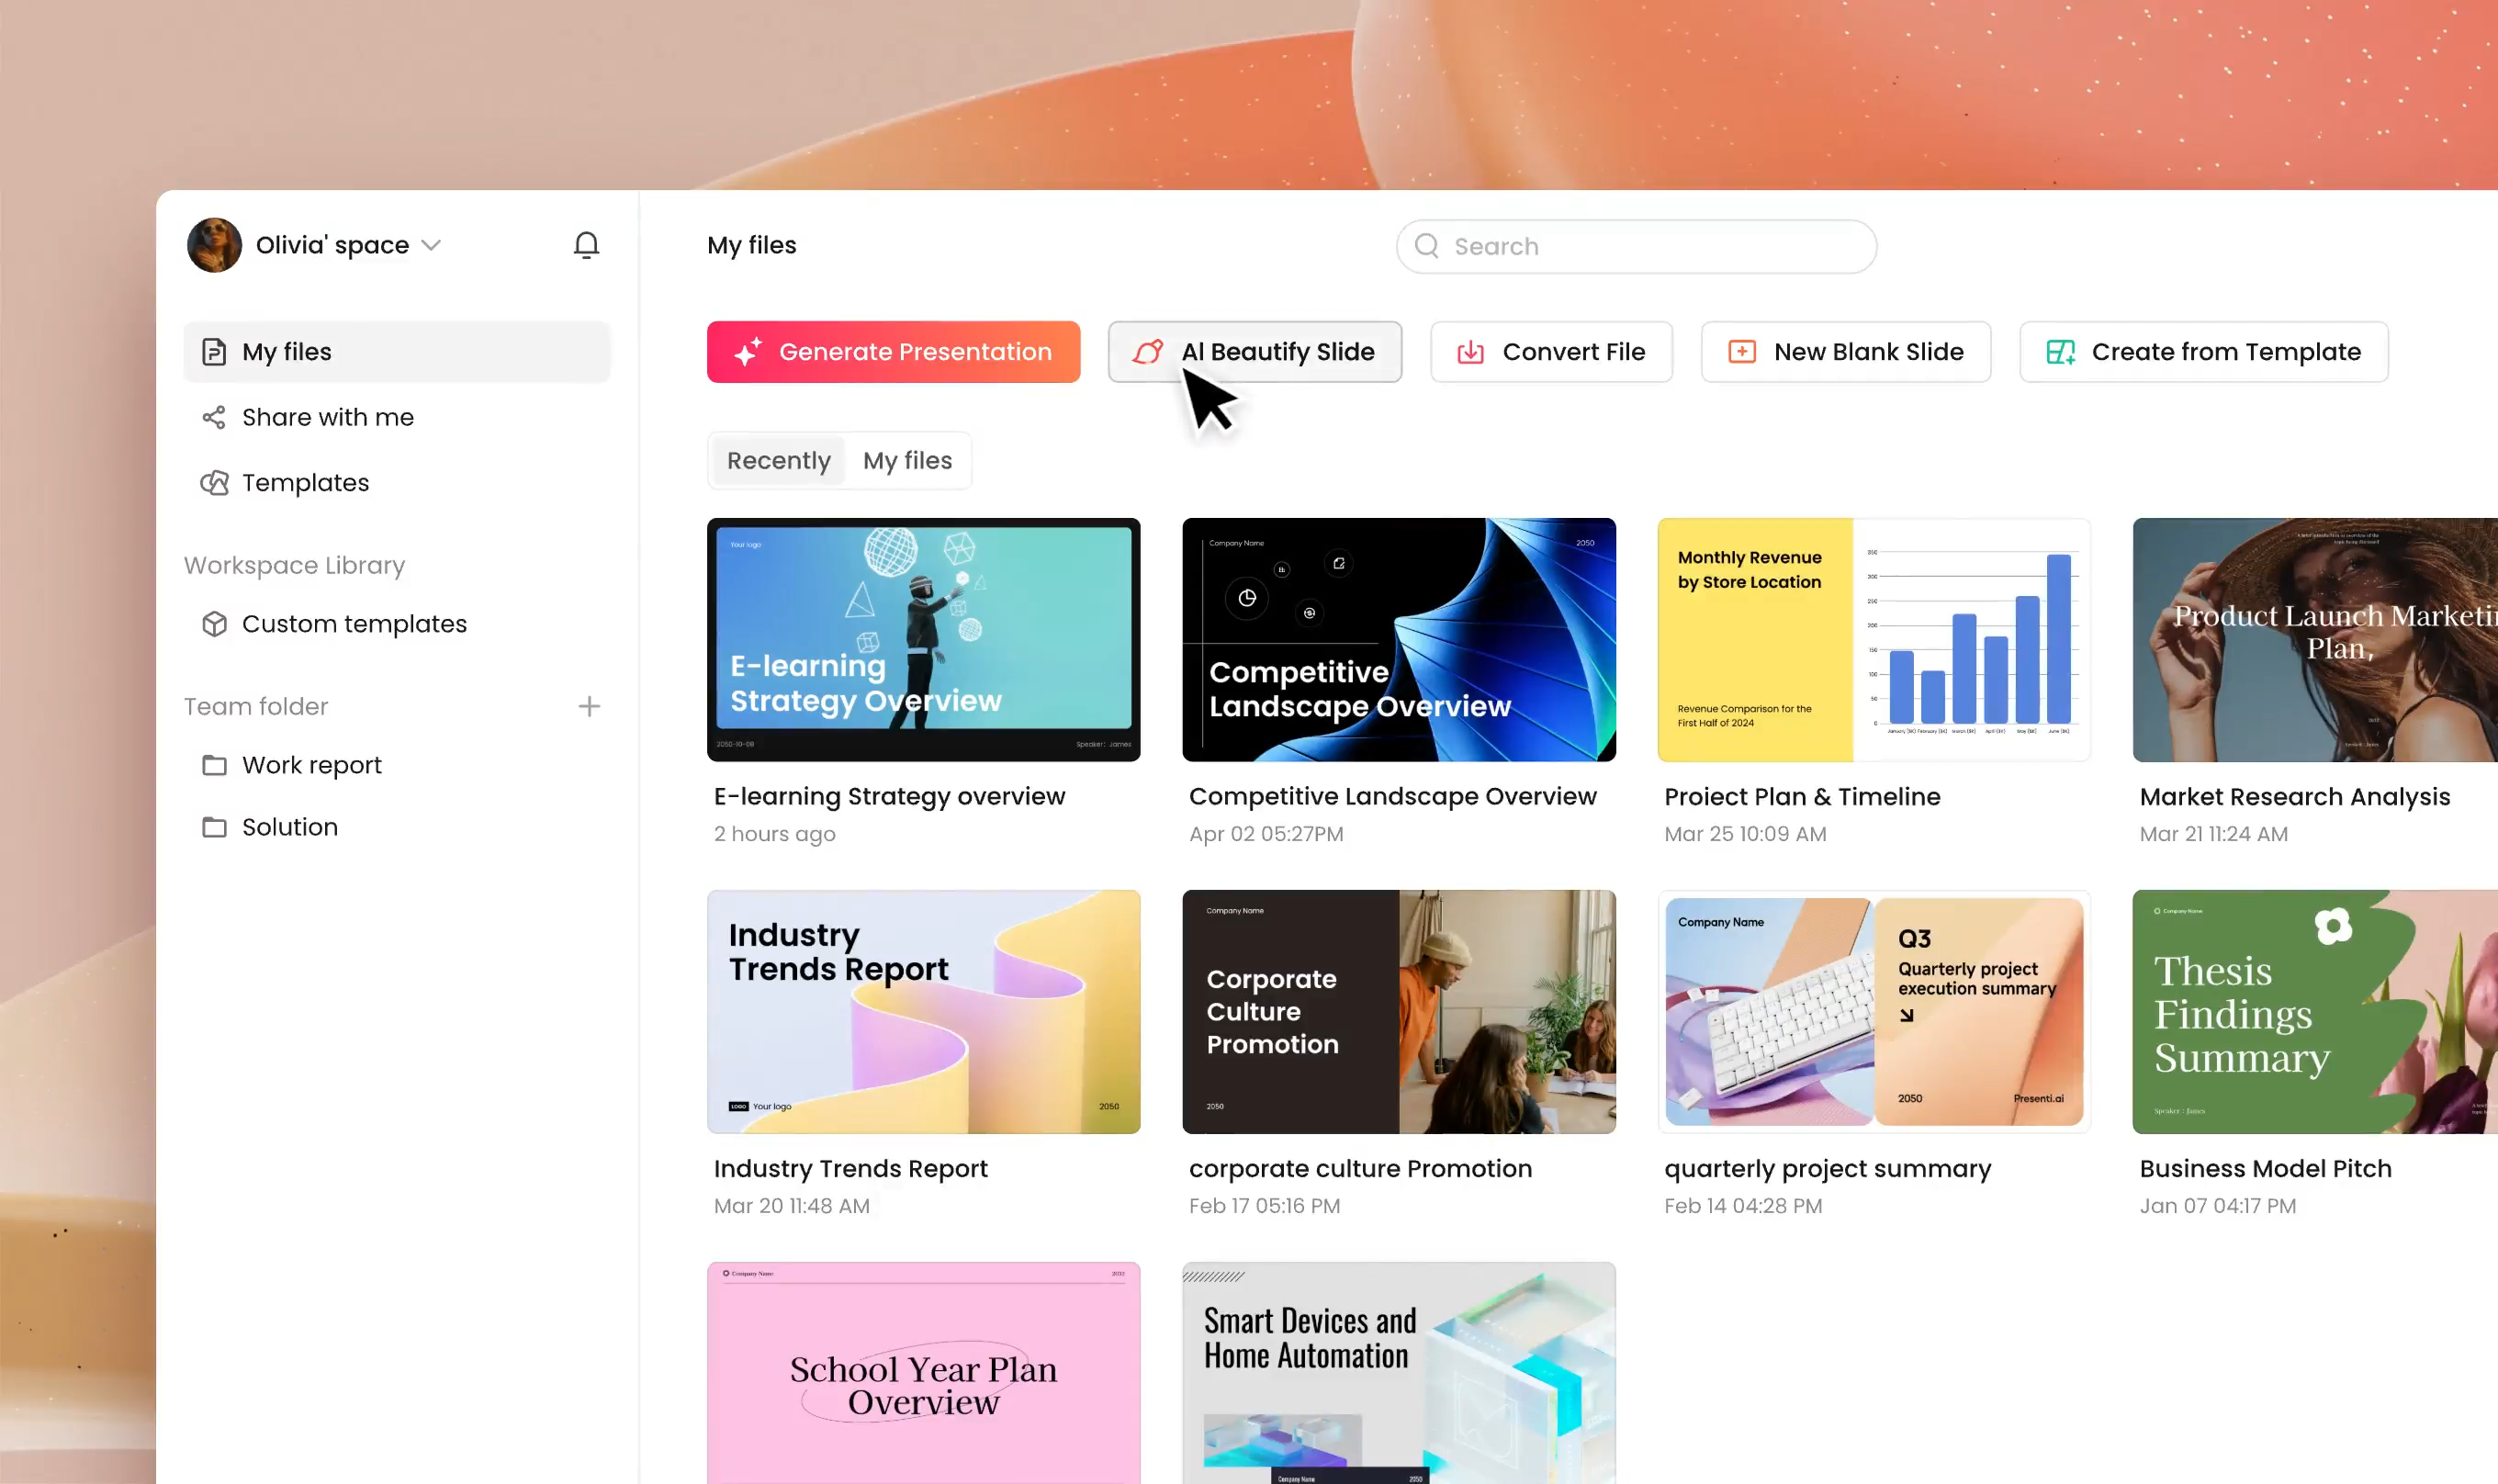This screenshot has width=2498, height=1484.
Task: Click the 'Apr 02 05:27PM' timestamp
Action: point(1266,834)
